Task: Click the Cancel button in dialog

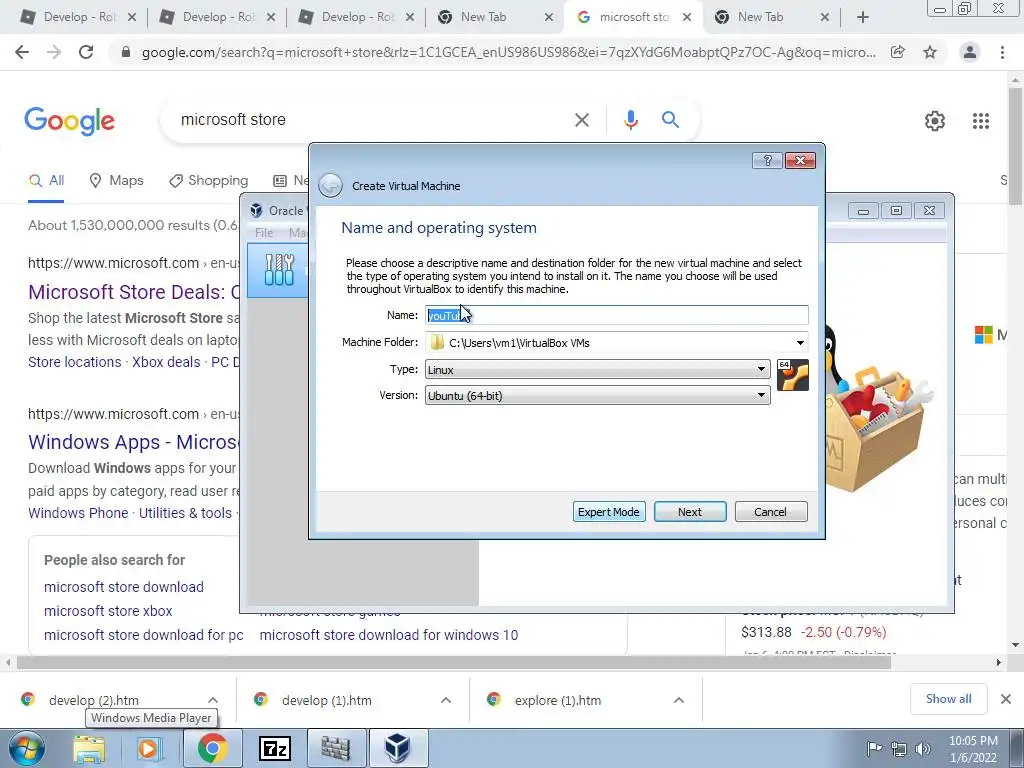Action: point(771,512)
